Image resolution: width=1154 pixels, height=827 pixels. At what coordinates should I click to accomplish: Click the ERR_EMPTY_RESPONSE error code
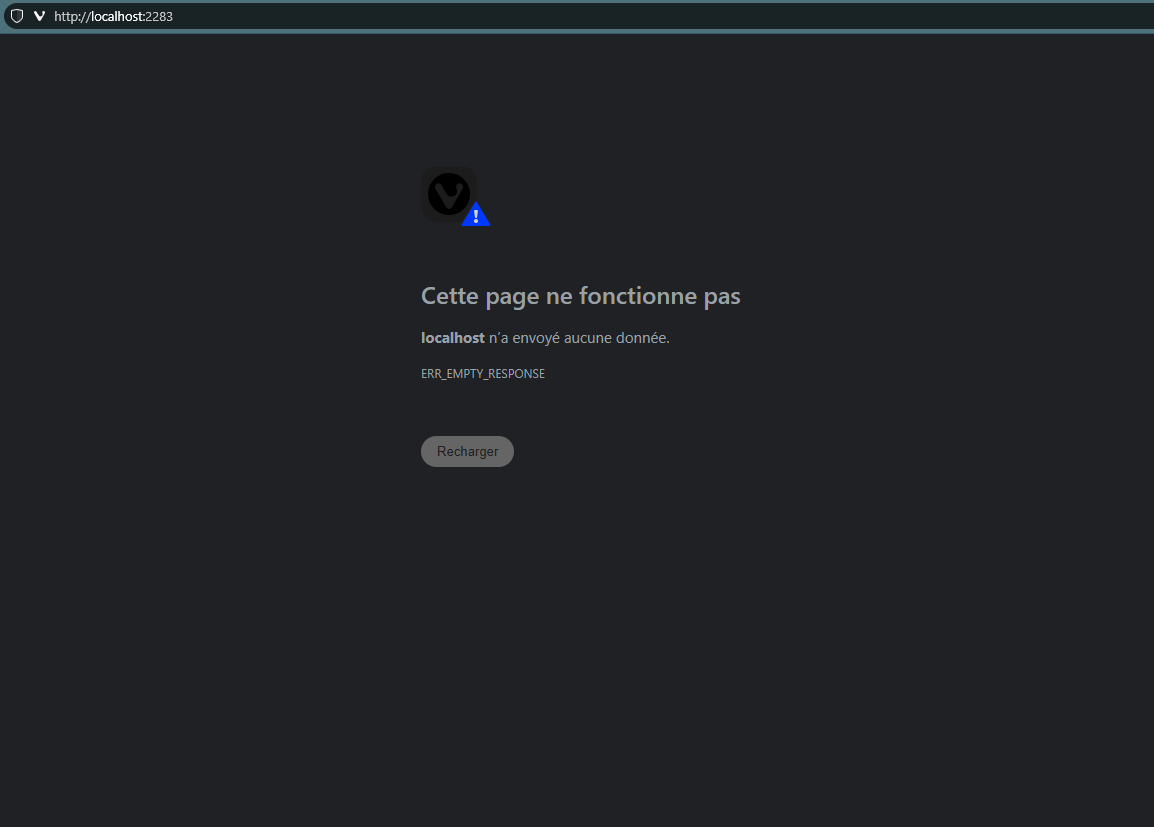point(482,374)
